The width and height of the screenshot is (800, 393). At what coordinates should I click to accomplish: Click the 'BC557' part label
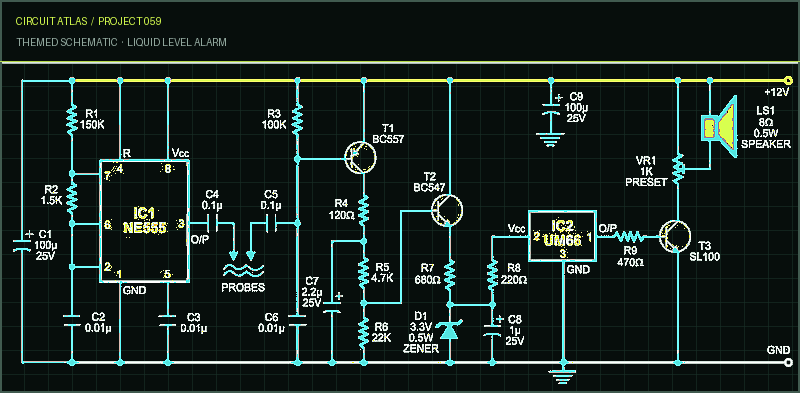389,138
